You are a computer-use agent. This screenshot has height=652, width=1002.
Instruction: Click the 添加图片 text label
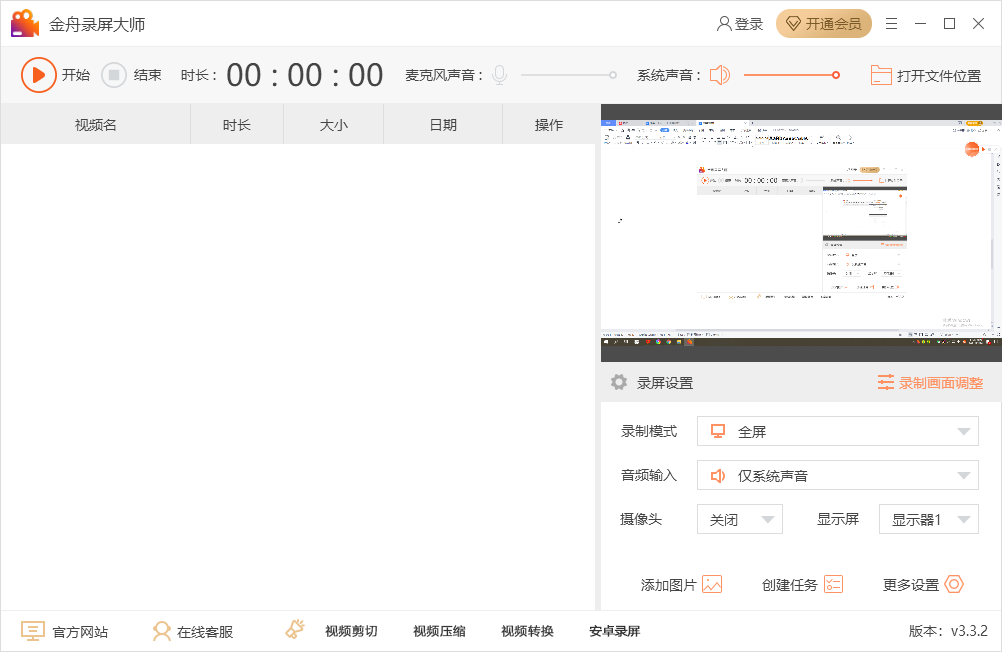tap(668, 585)
